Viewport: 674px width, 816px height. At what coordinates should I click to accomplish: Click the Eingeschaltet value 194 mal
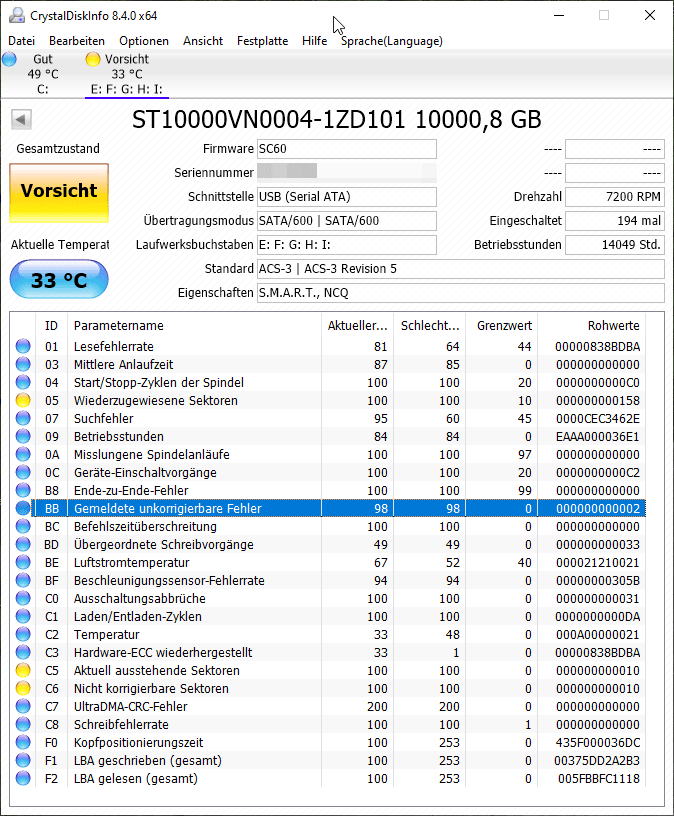click(x=615, y=221)
